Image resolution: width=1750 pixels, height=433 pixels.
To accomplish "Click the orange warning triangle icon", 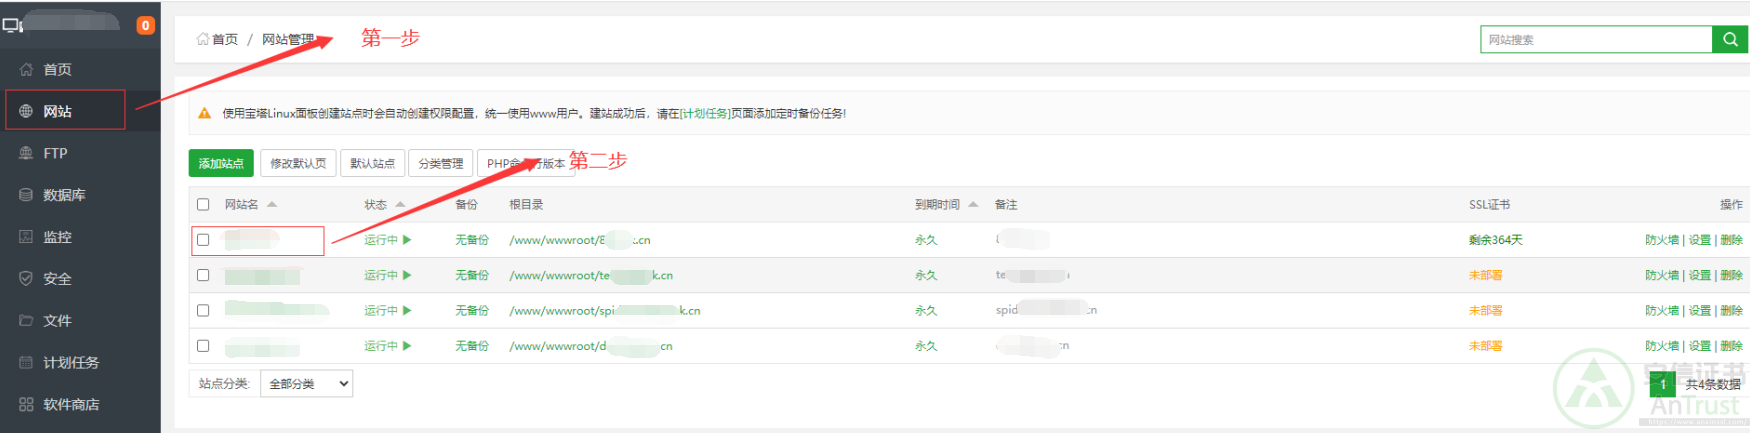I will [204, 114].
